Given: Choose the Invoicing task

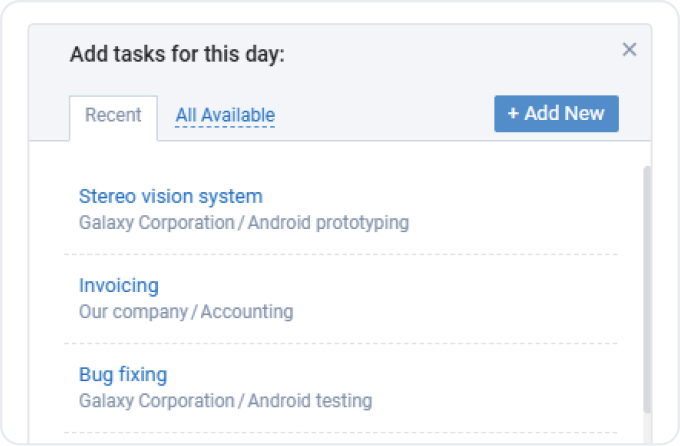Looking at the screenshot, I should click(118, 285).
